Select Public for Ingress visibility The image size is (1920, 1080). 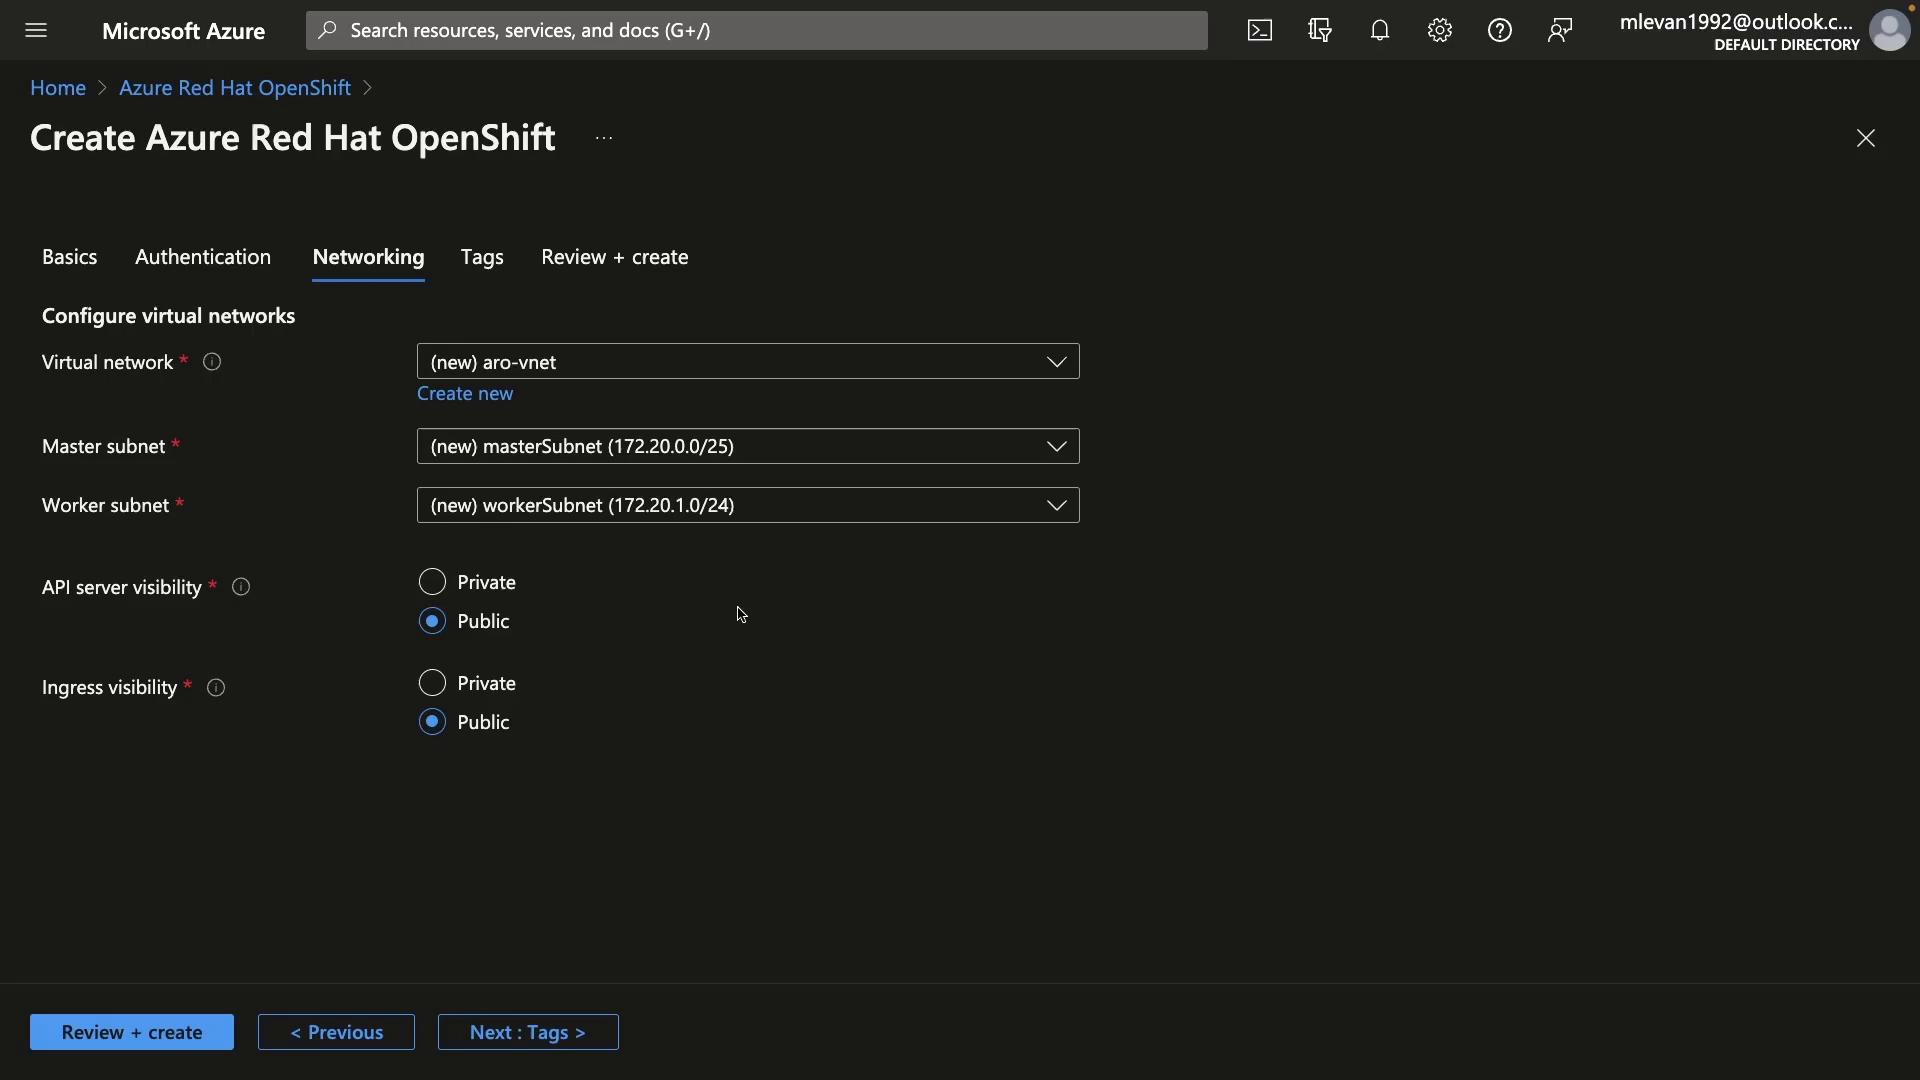click(432, 722)
